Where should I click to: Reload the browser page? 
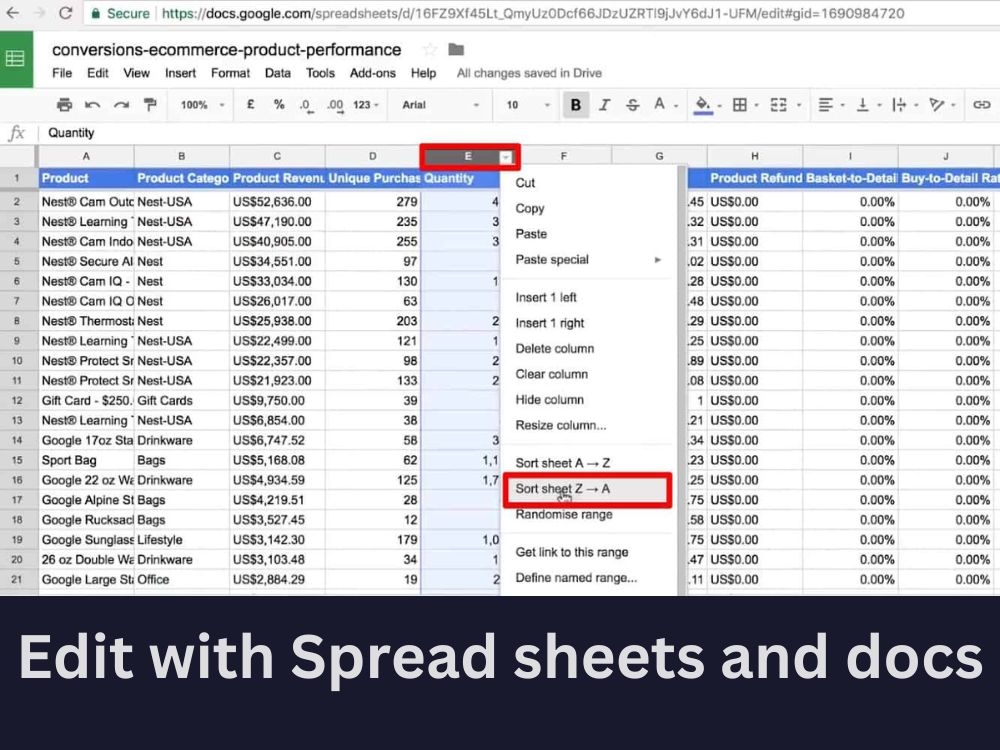tap(65, 13)
